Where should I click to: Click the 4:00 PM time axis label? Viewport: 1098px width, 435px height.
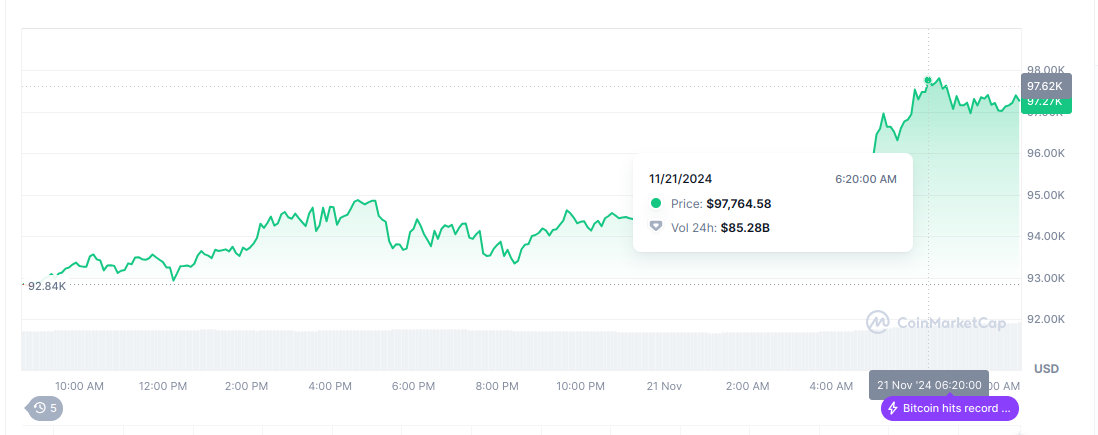coord(330,386)
